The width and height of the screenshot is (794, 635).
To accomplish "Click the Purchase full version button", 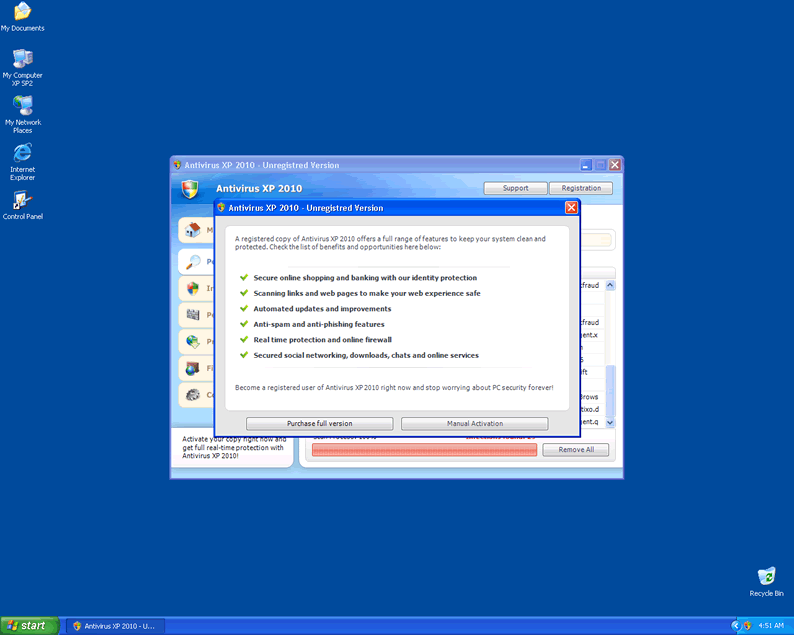I will point(320,424).
